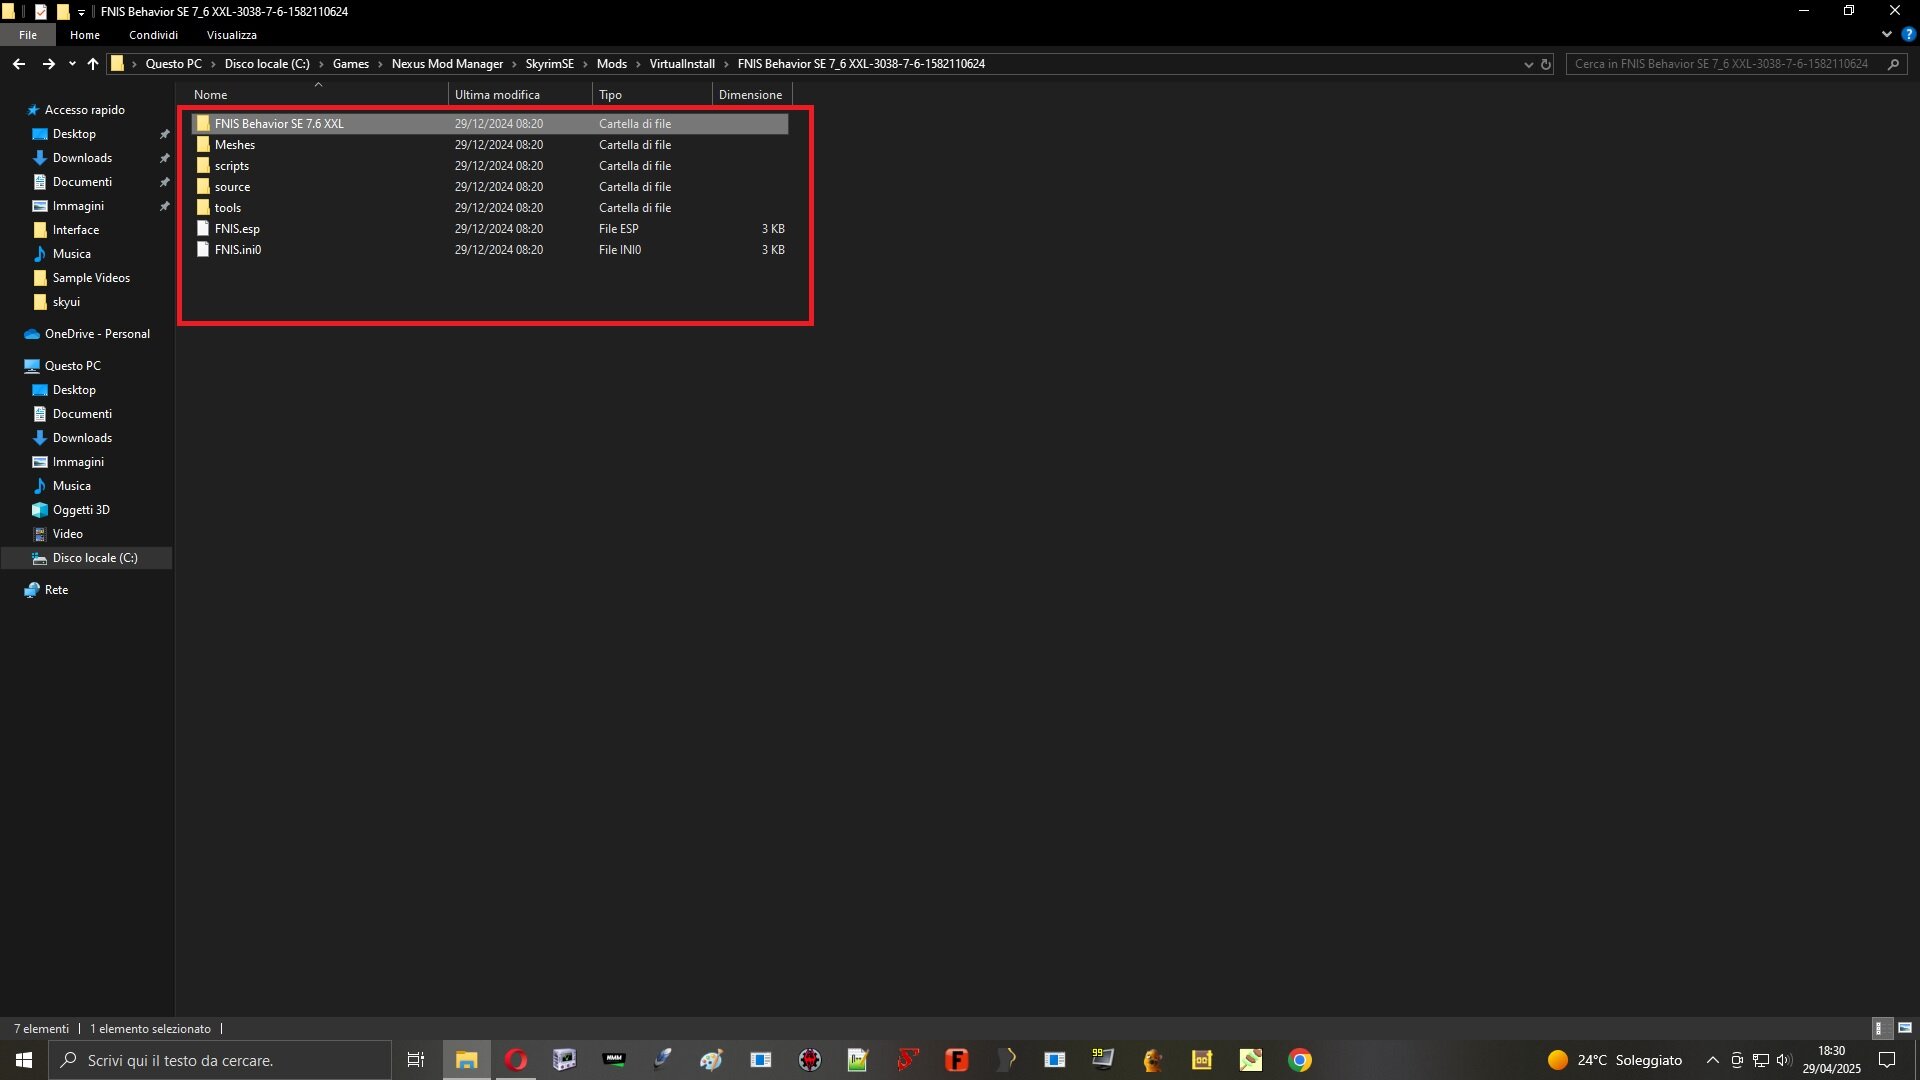This screenshot has width=1920, height=1080.
Task: Open the network icon in the system tray
Action: click(x=1761, y=1060)
